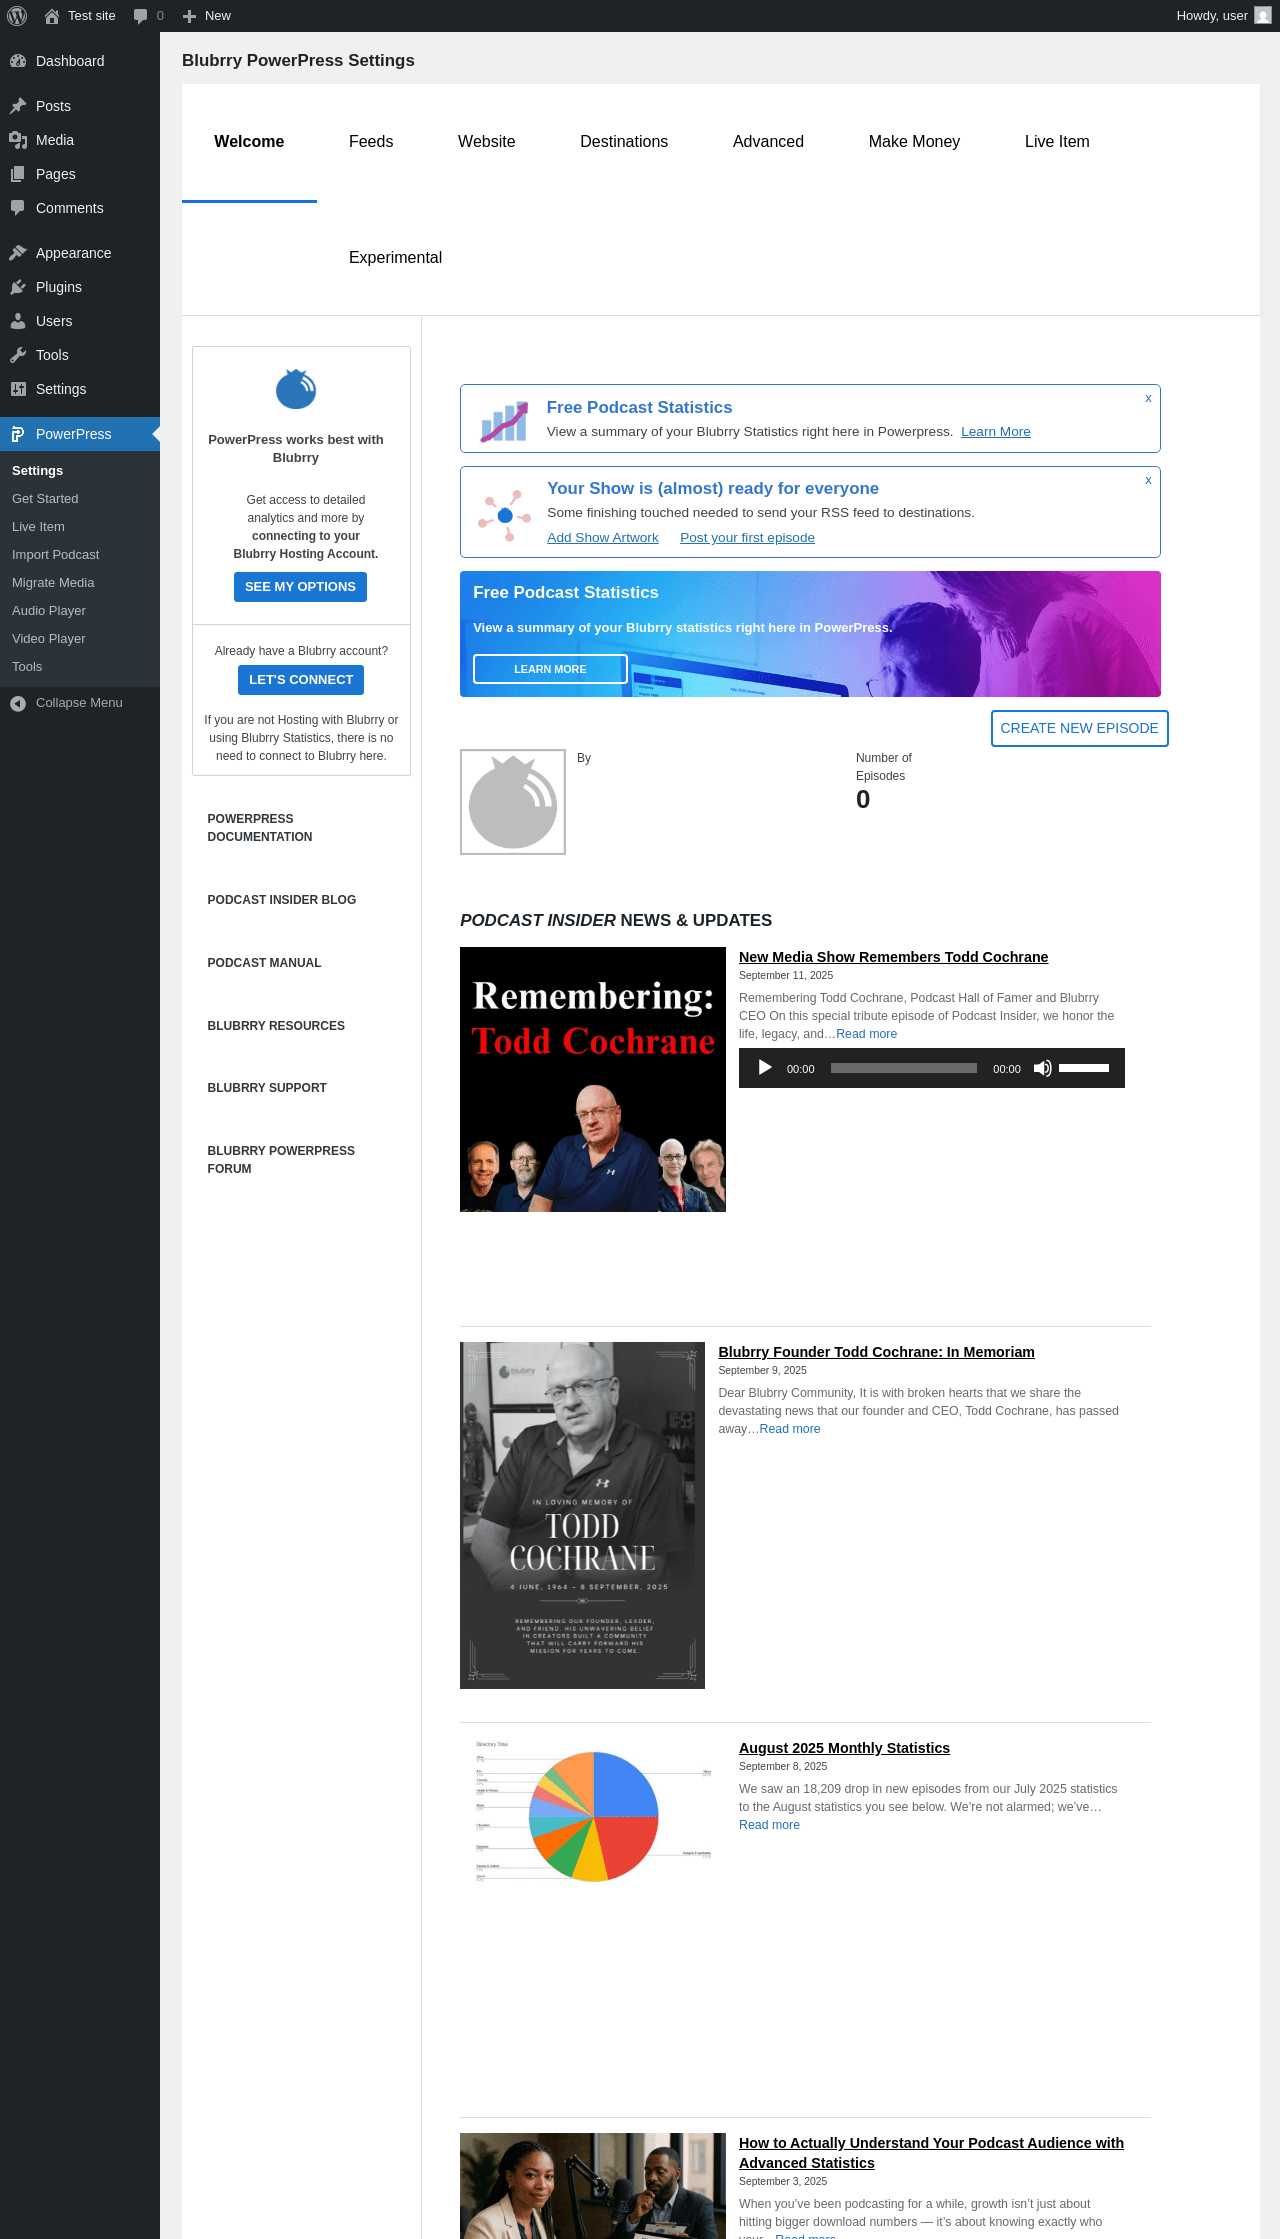1280x2239 pixels.
Task: Switch to the Feeds tab
Action: [x=371, y=142]
